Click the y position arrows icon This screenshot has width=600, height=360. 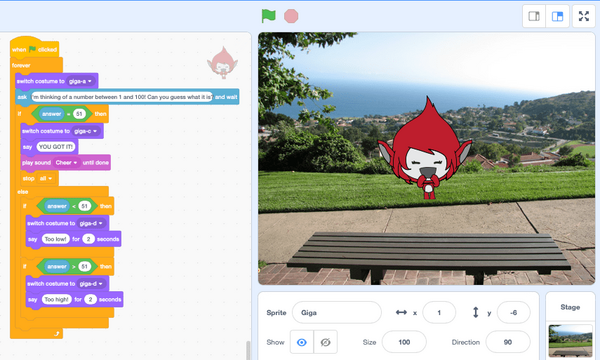(476, 313)
